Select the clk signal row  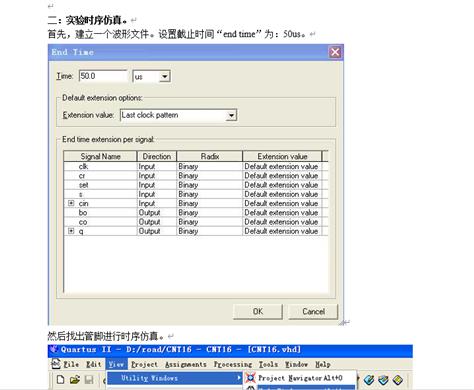(x=196, y=166)
